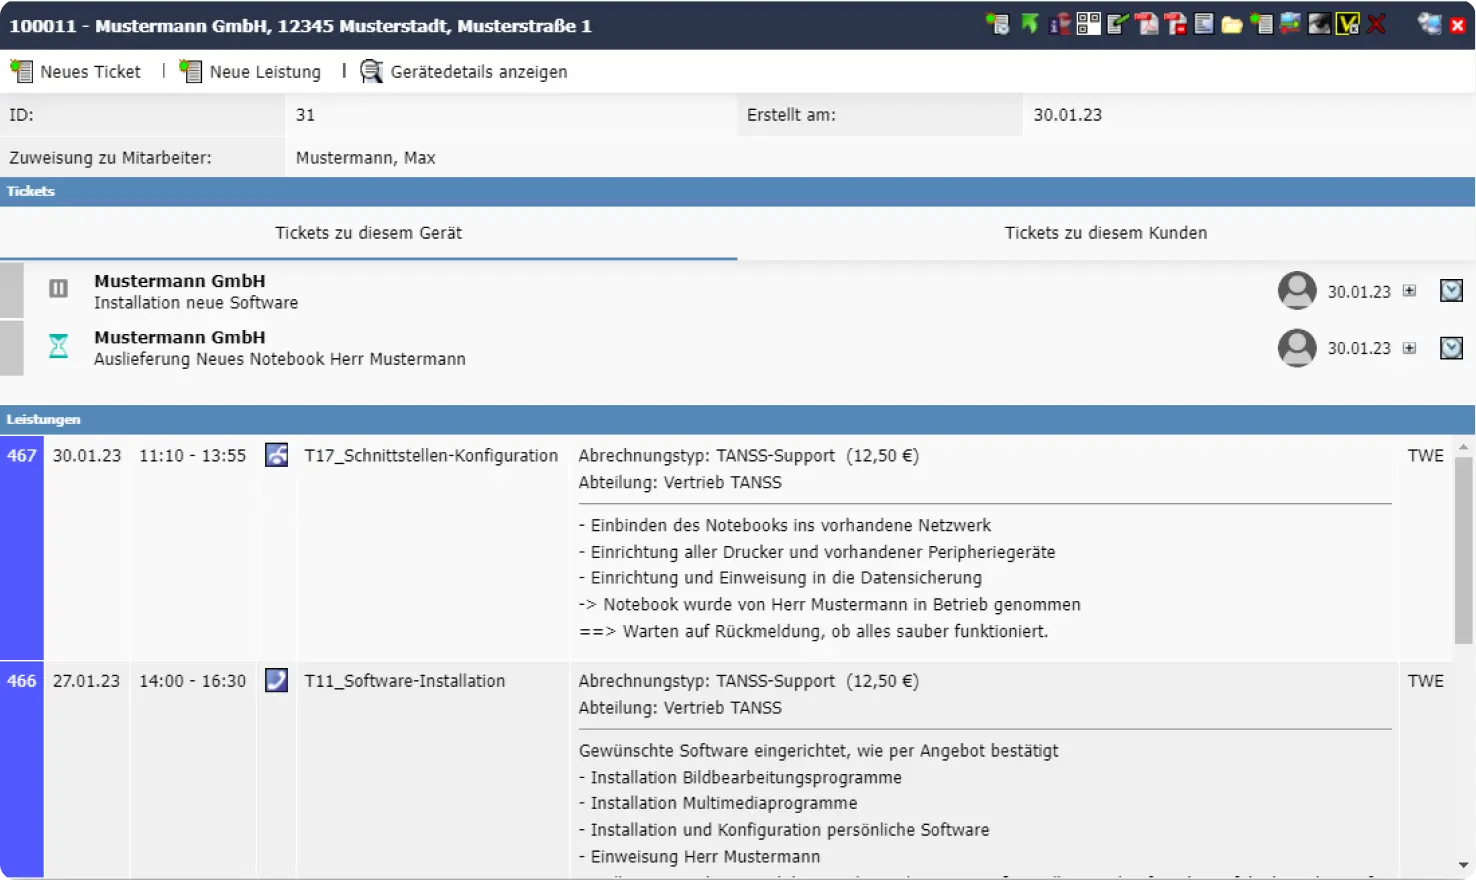The height and width of the screenshot is (880, 1476).
Task: Expand plus box on Auslieferung Neues Notebook ticket
Action: point(1409,348)
